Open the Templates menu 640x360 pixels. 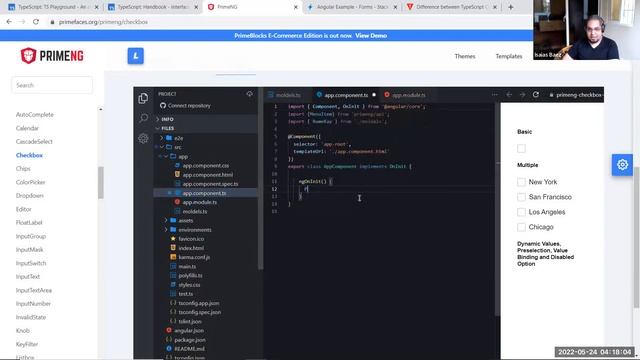click(x=509, y=56)
